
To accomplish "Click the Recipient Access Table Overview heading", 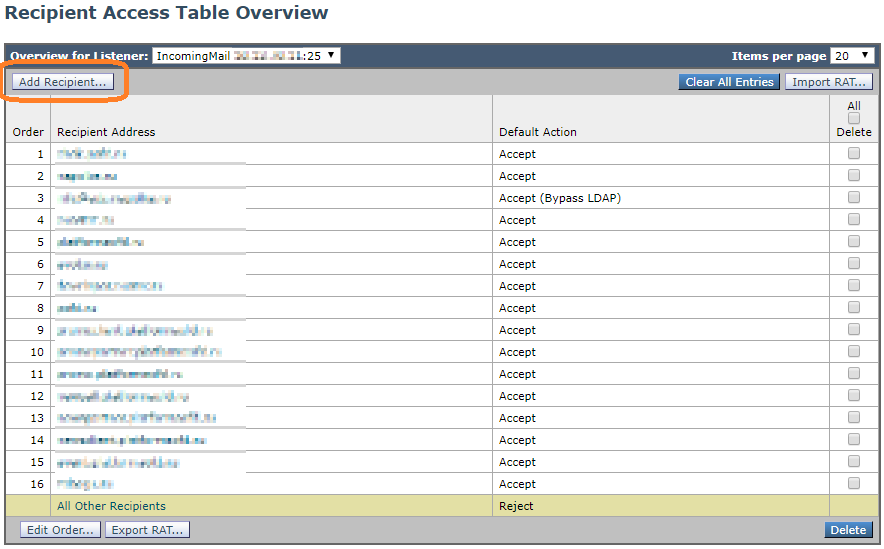I will pyautogui.click(x=166, y=12).
